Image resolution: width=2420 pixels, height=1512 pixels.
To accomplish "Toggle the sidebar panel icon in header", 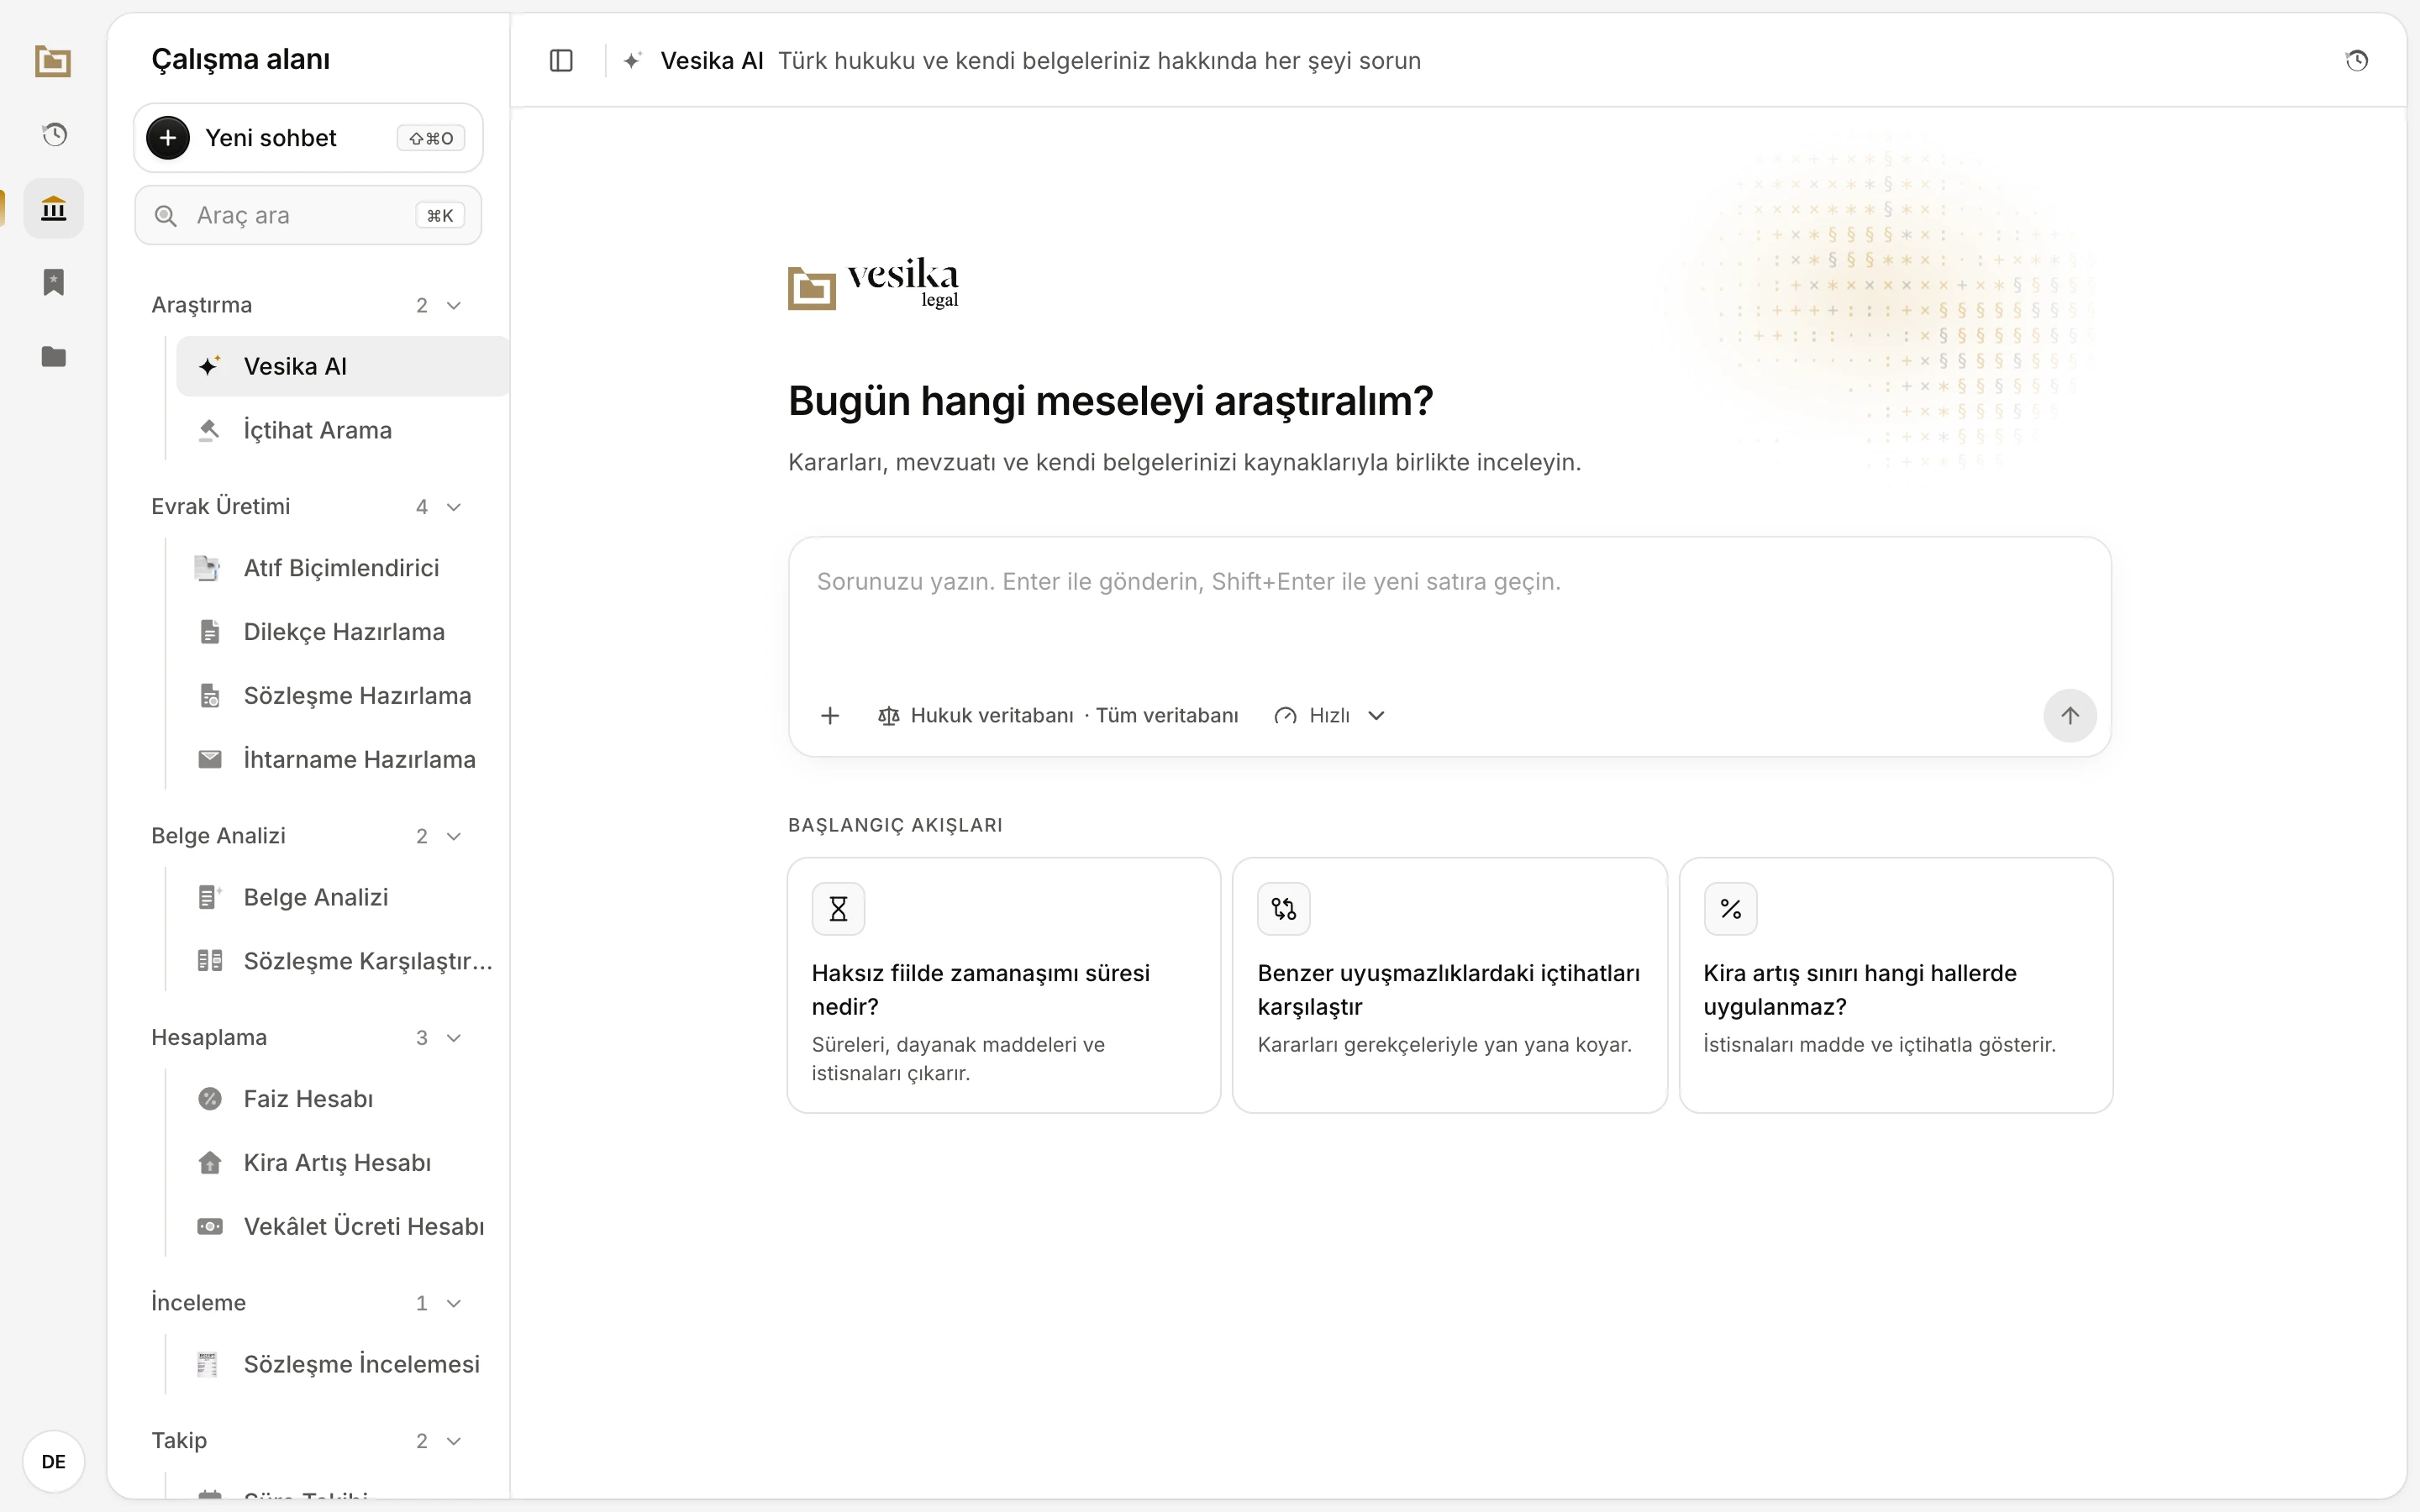I will click(561, 61).
